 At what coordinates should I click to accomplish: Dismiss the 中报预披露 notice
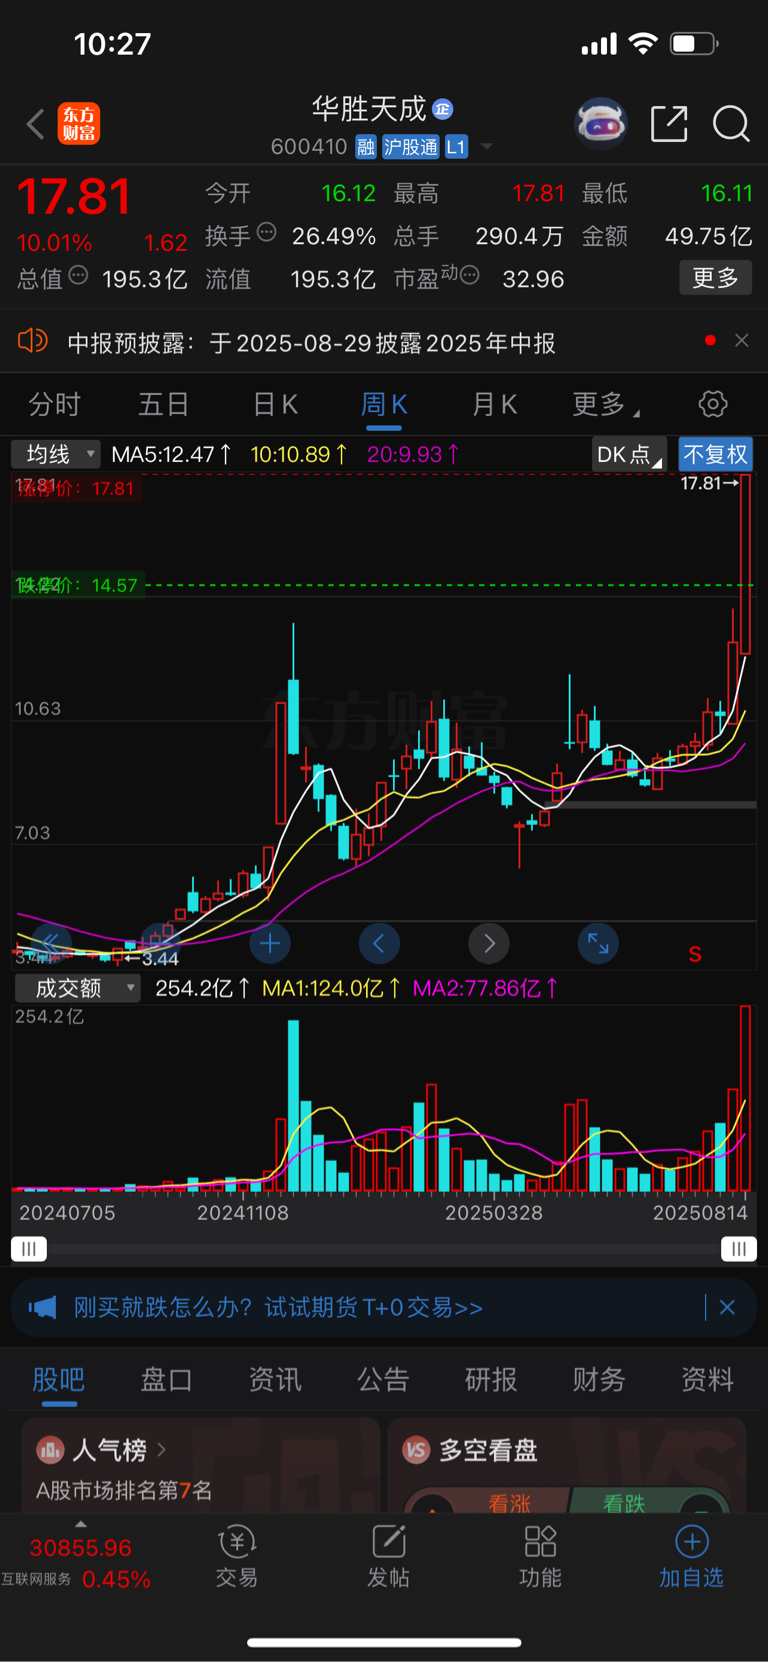pos(741,341)
